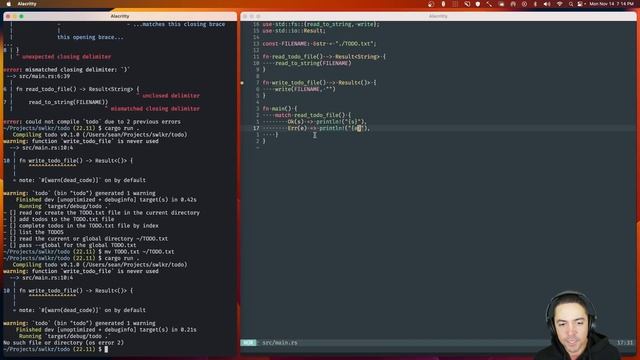
Task: Click 'No such file or directory (os error 2)'
Action: pos(63,343)
